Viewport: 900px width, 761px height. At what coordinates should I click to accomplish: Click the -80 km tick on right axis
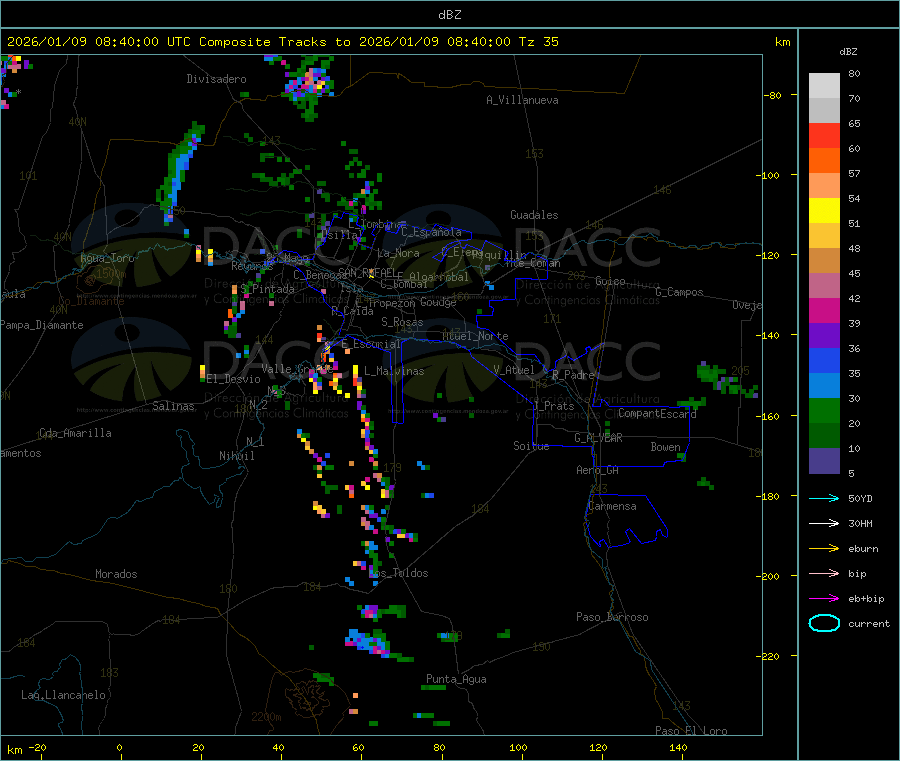point(772,95)
